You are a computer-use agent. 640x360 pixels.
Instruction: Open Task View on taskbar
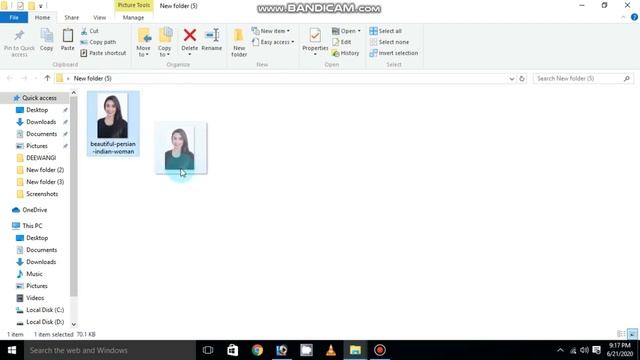pyautogui.click(x=208, y=350)
